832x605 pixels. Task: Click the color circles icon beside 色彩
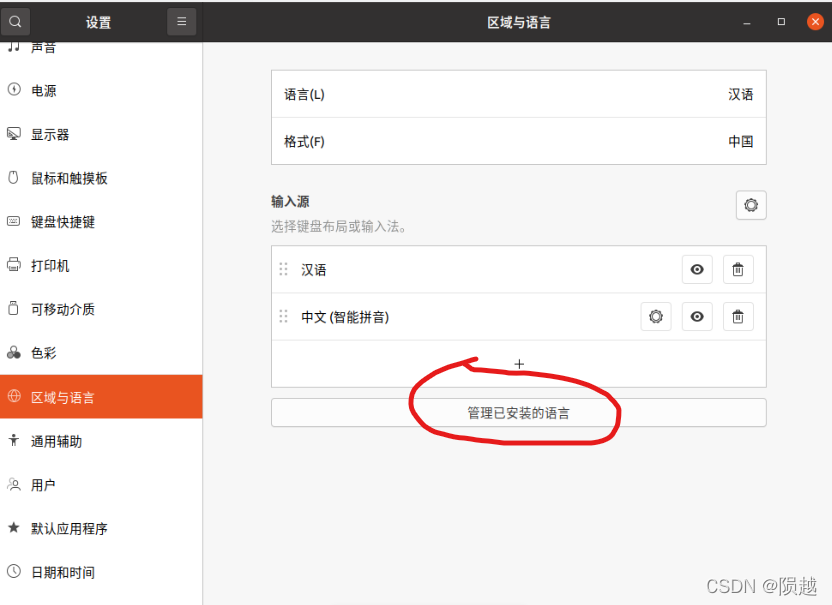(14, 352)
